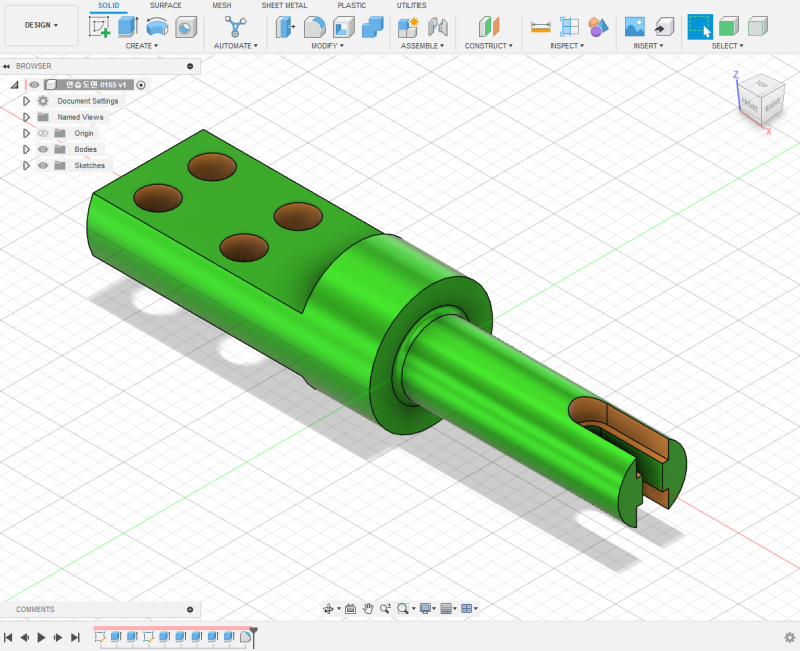Image resolution: width=800 pixels, height=651 pixels.
Task: Expand the Named Views tree node
Action: [x=27, y=117]
